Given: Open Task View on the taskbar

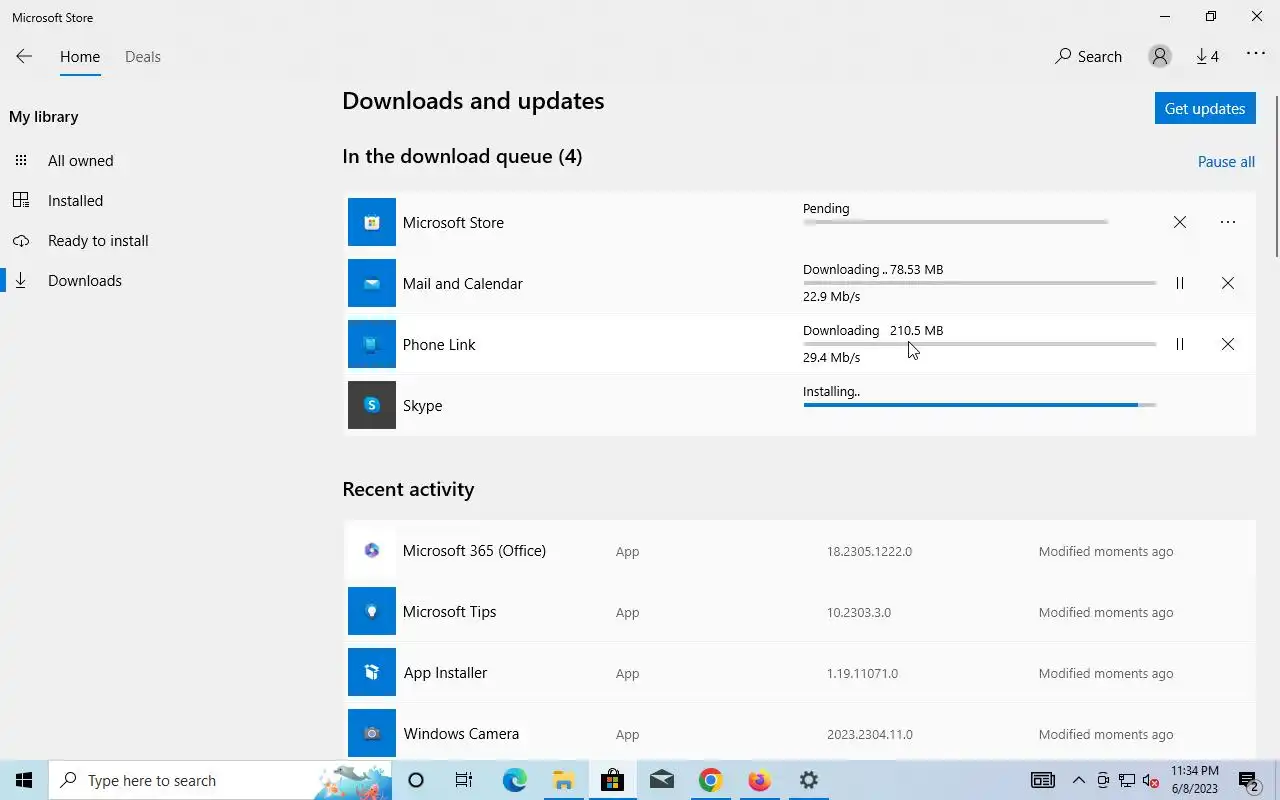Looking at the screenshot, I should click(464, 780).
